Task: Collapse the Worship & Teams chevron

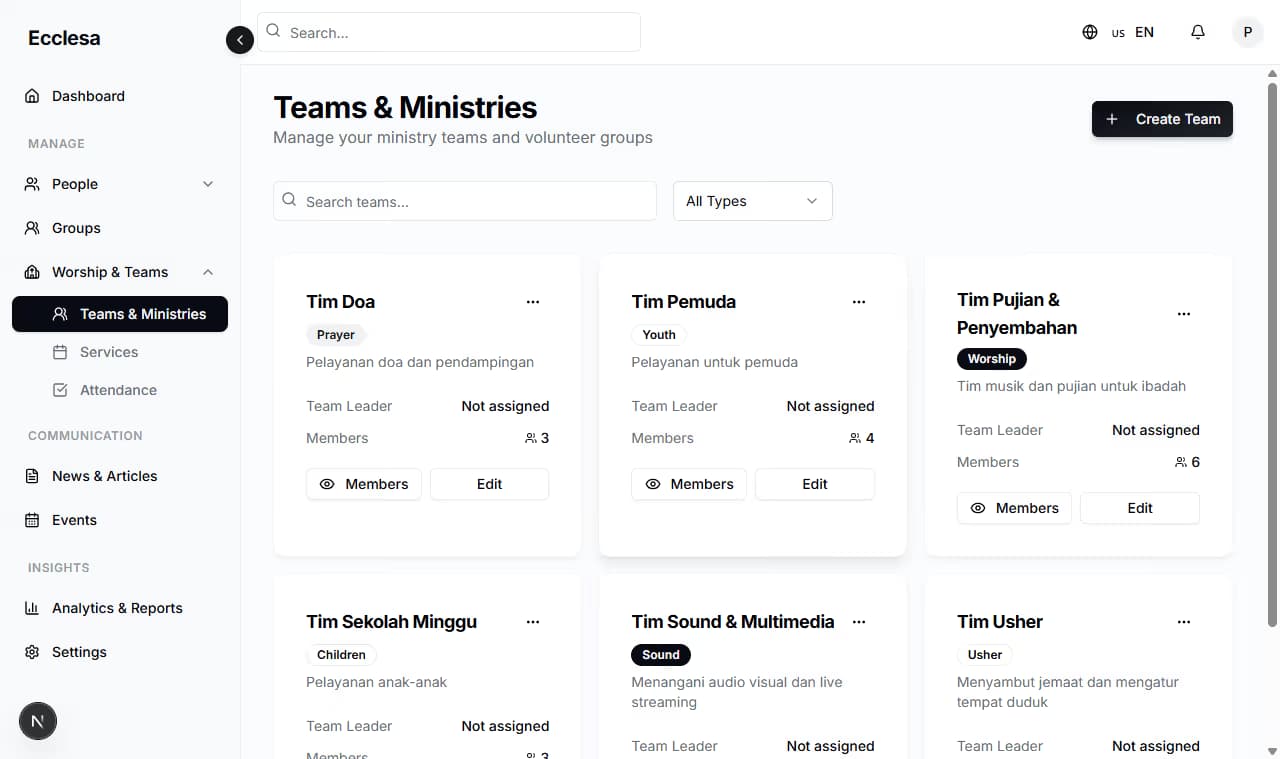Action: click(208, 272)
